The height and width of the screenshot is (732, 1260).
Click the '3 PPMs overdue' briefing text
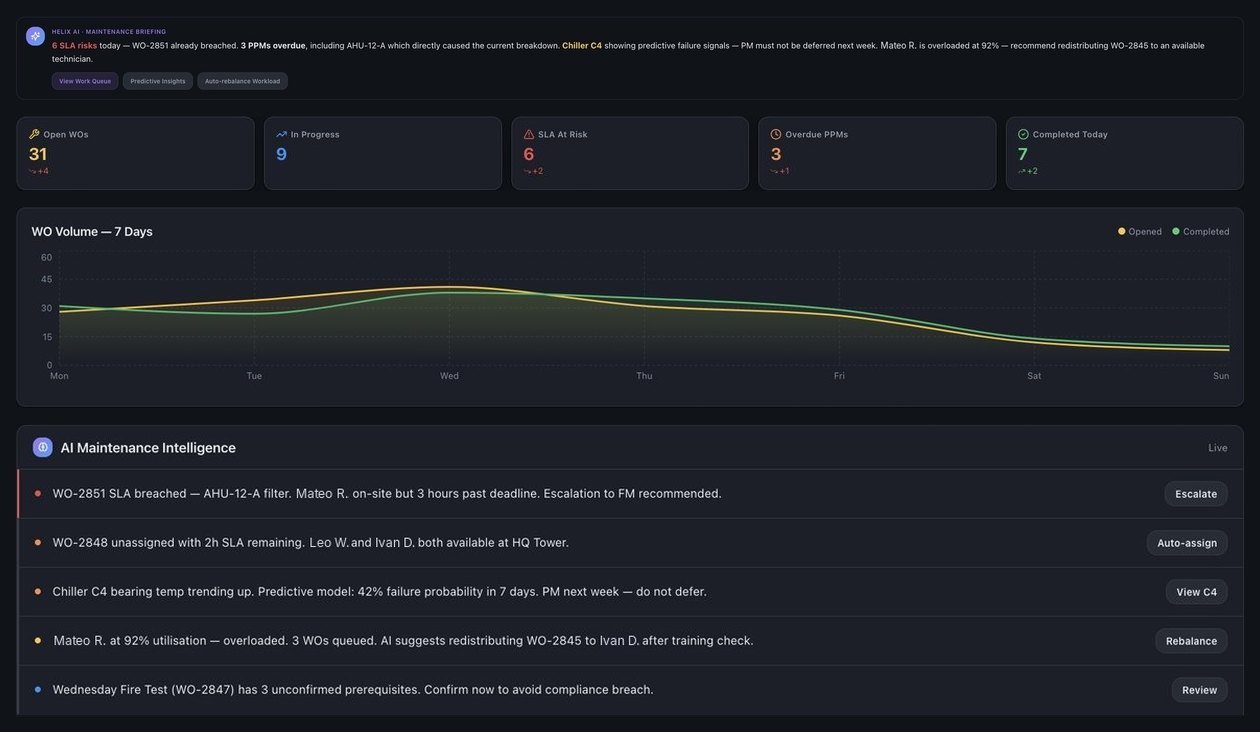pyautogui.click(x=273, y=45)
